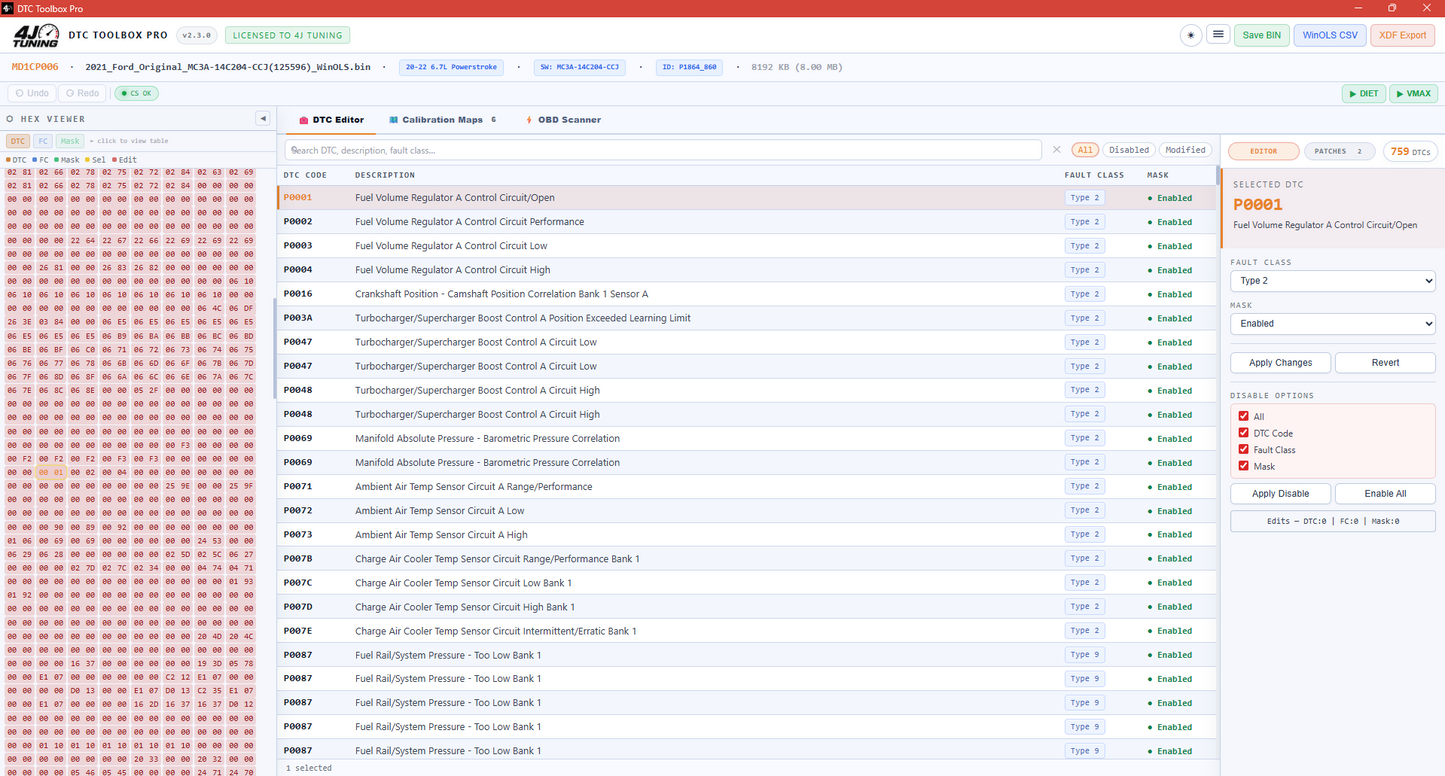Click the Revert button
Image resolution: width=1445 pixels, height=776 pixels.
click(x=1385, y=363)
